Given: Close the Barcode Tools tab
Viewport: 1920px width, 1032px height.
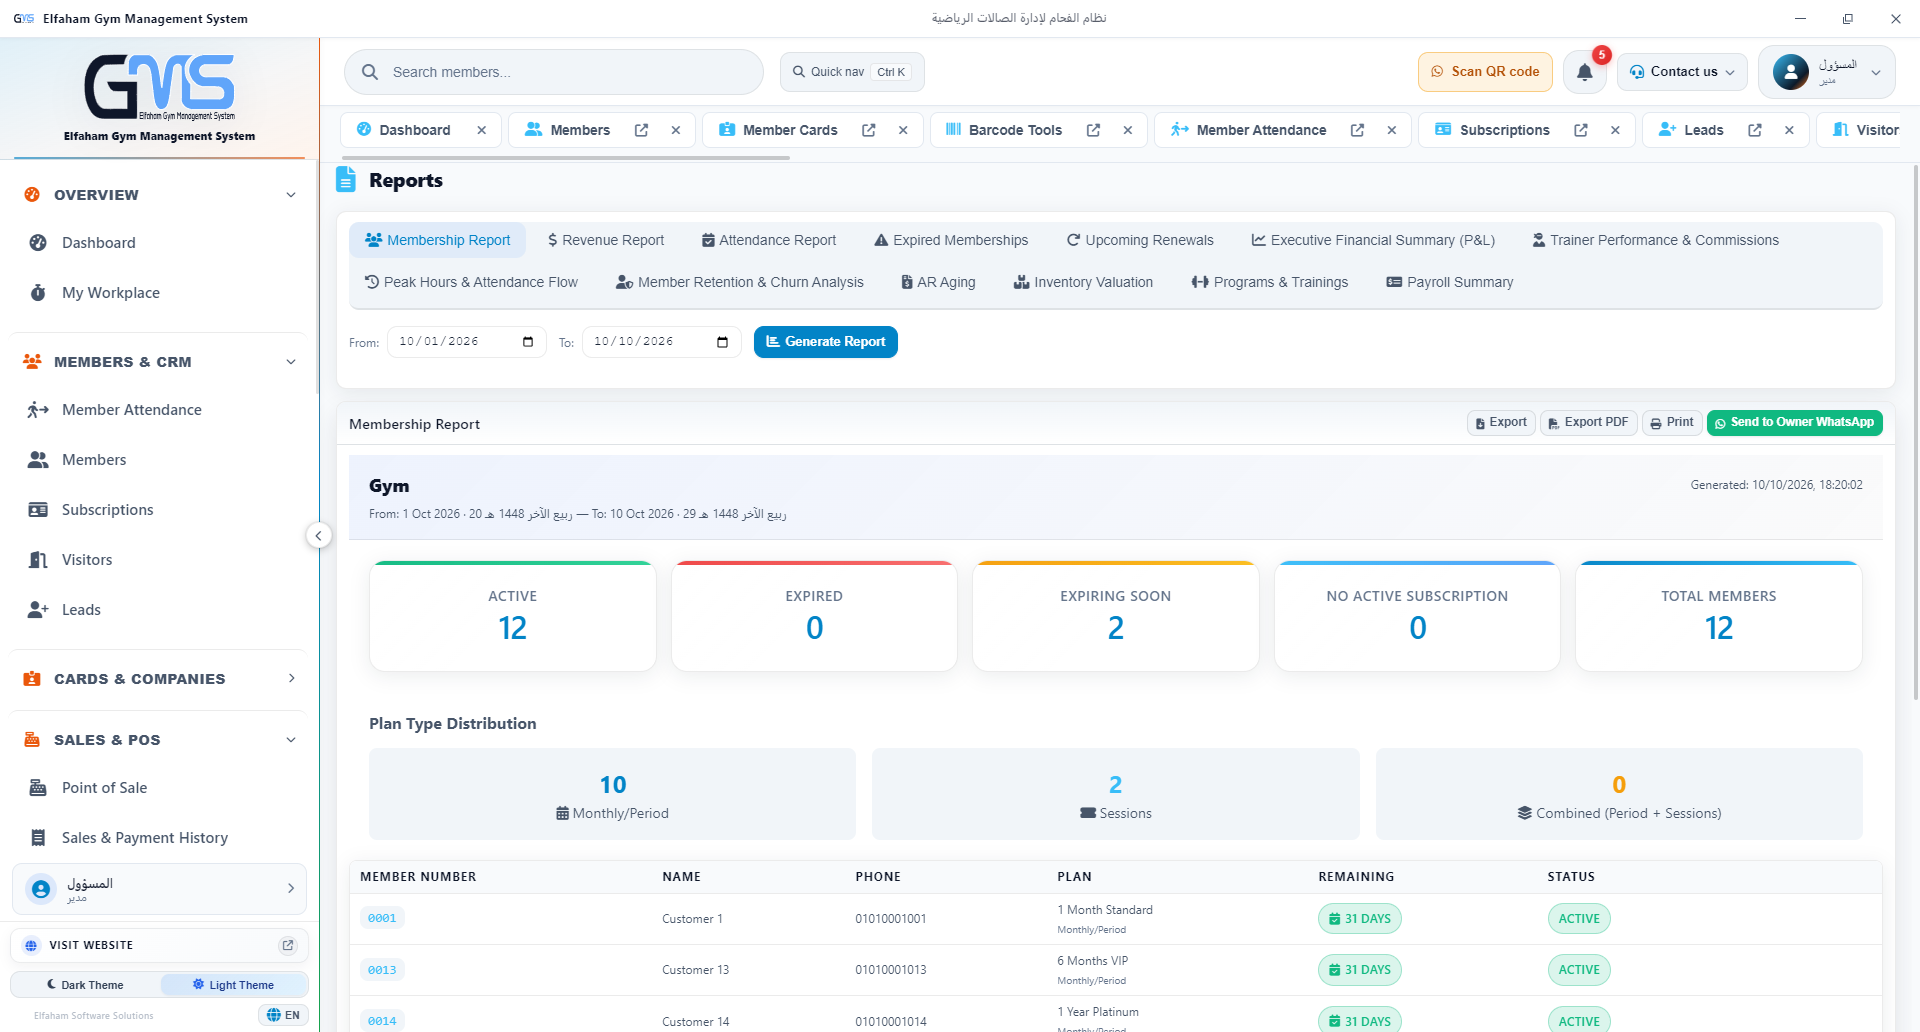Looking at the screenshot, I should click(x=1128, y=130).
